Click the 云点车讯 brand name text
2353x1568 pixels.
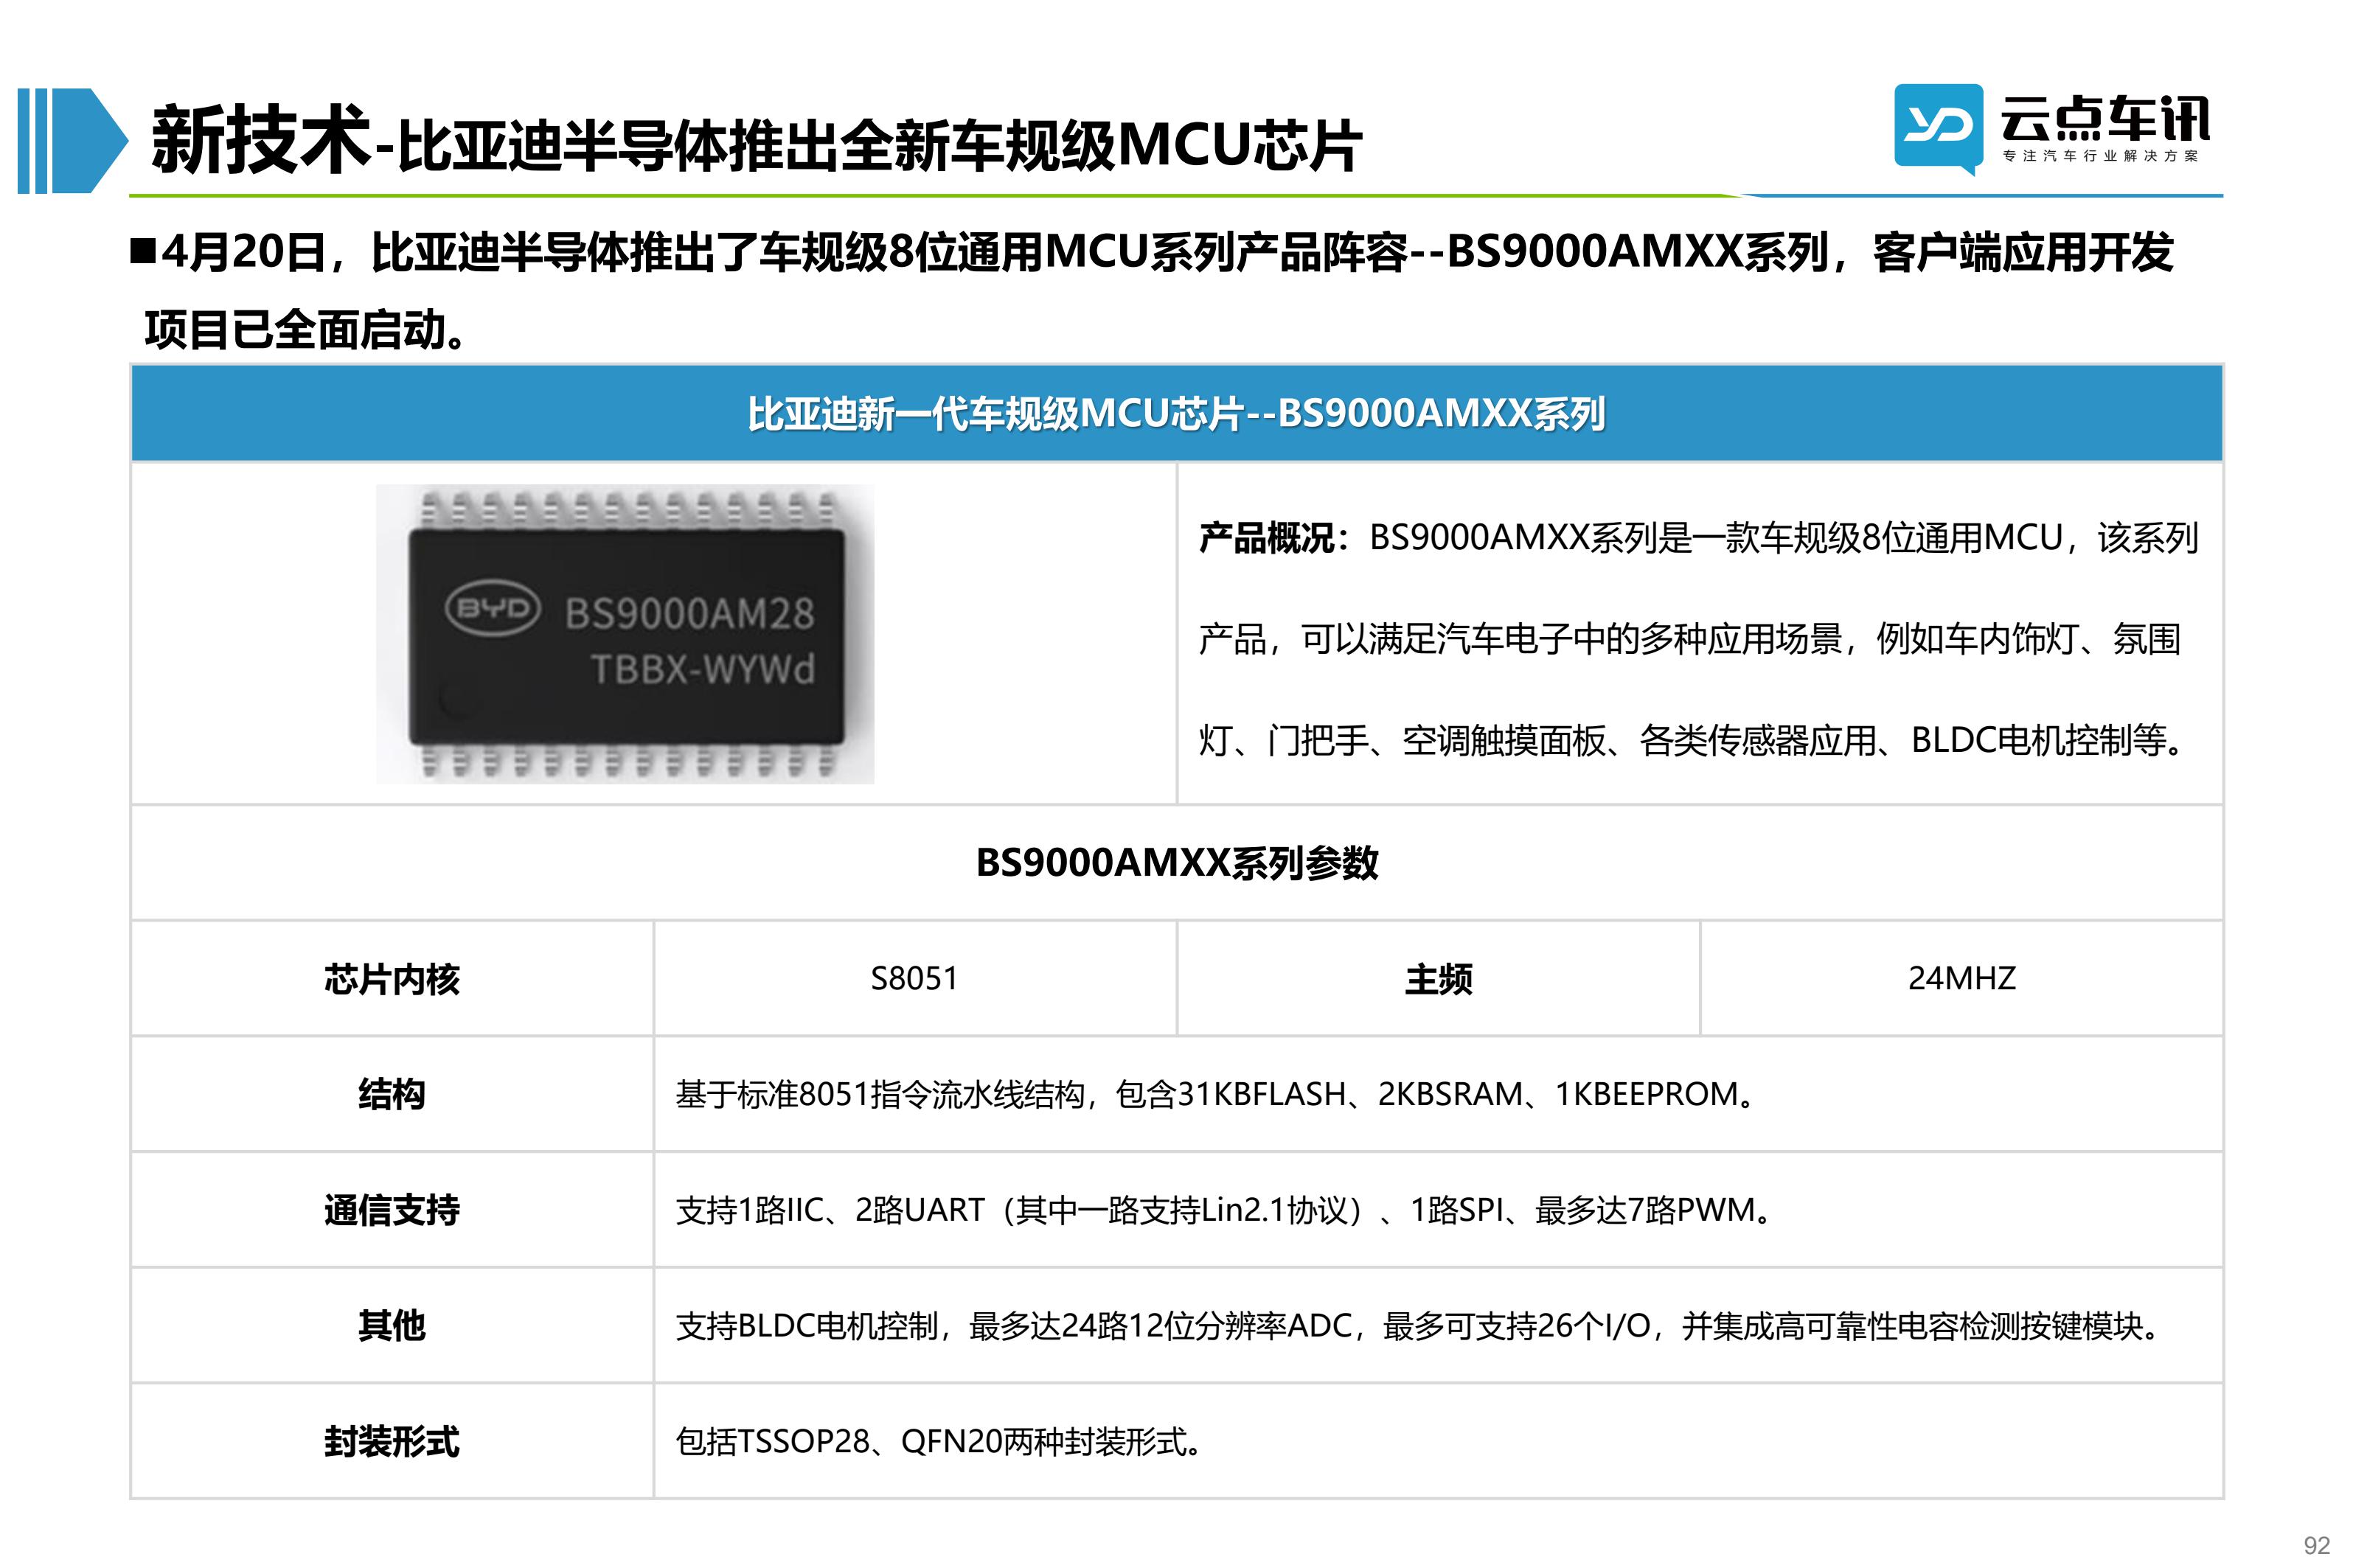[2105, 120]
